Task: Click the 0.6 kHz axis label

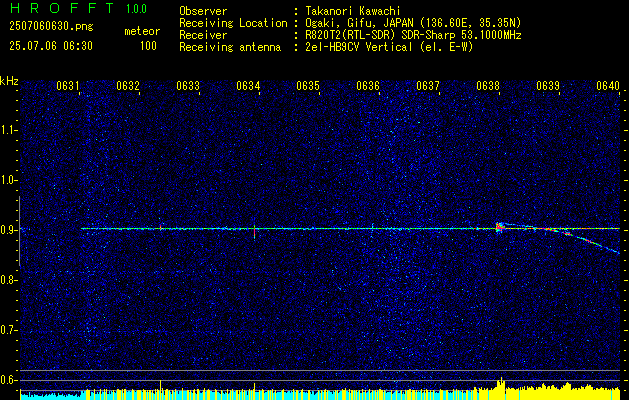Action: 9,380
